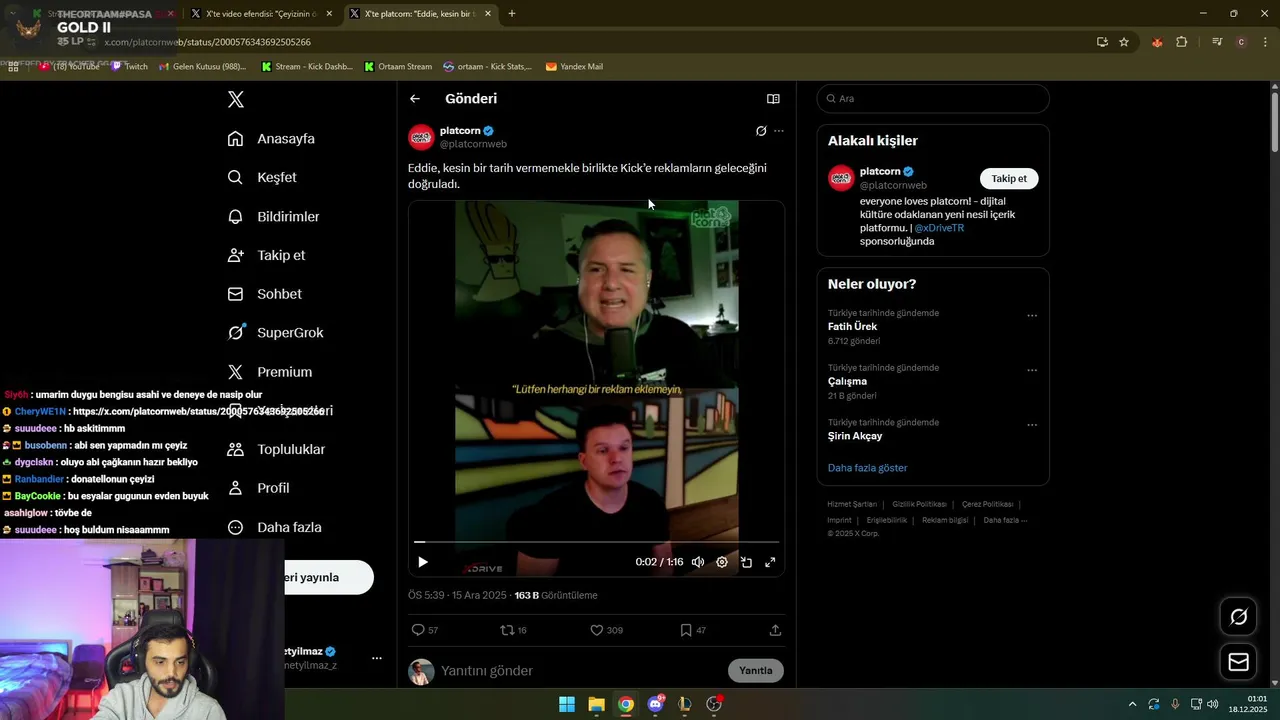1280x720 pixels.
Task: Repost the post with 16 reposts
Action: click(513, 630)
